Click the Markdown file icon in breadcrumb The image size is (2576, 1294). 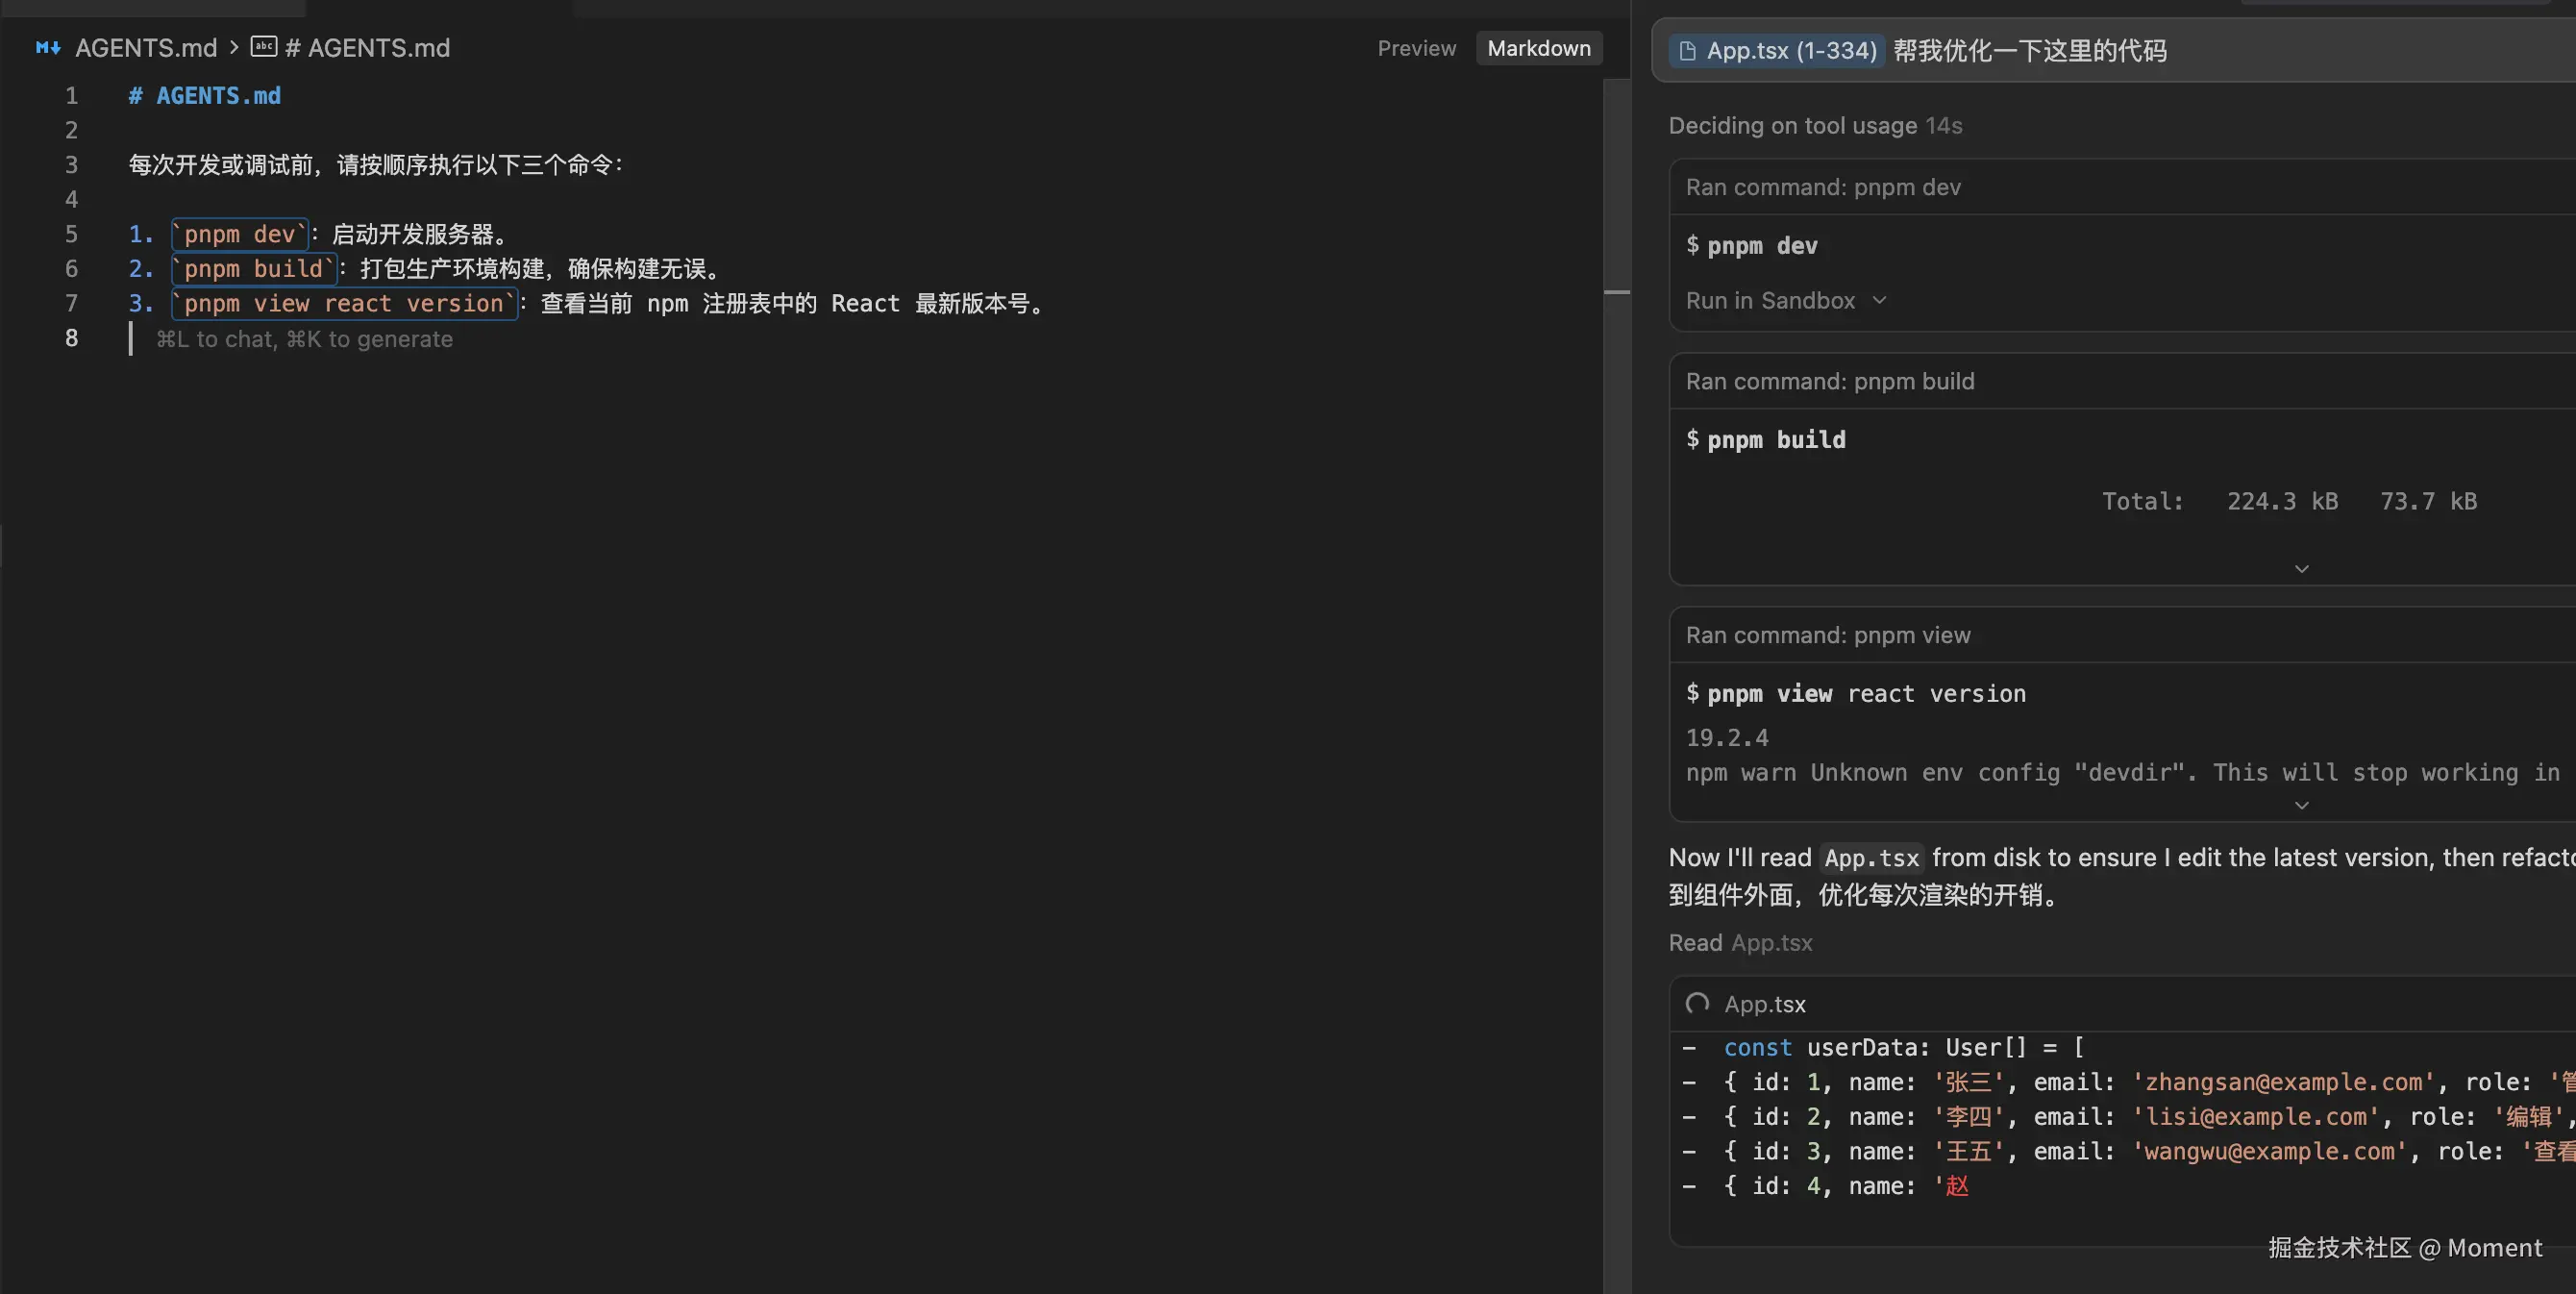pos(47,48)
